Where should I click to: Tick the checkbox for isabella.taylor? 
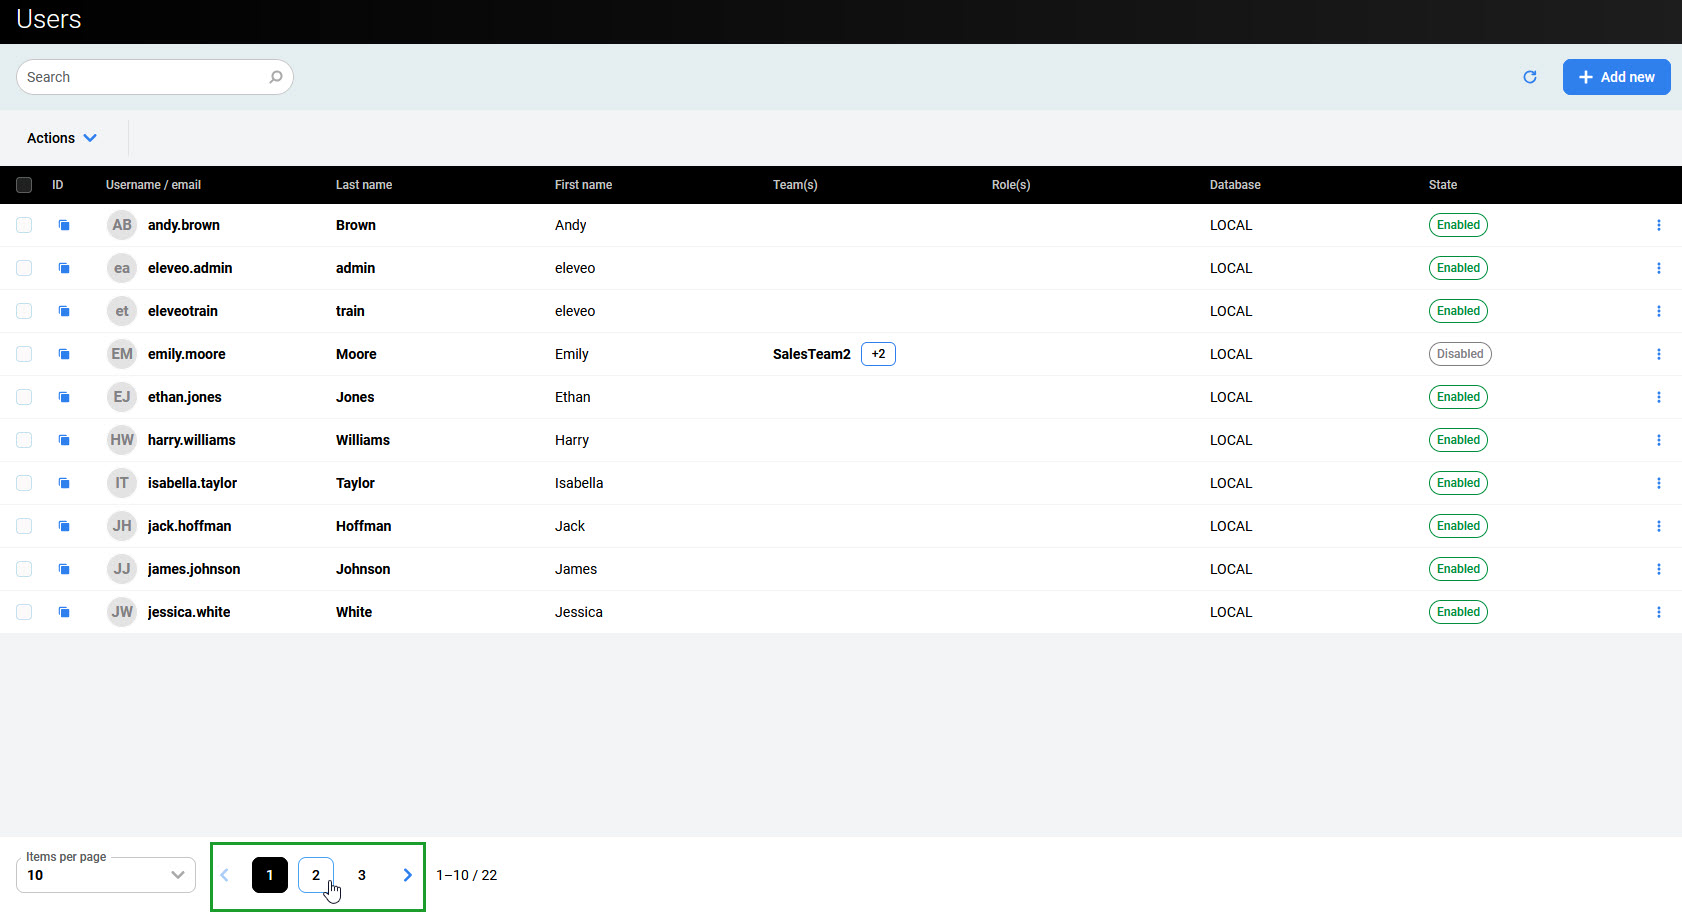[24, 483]
